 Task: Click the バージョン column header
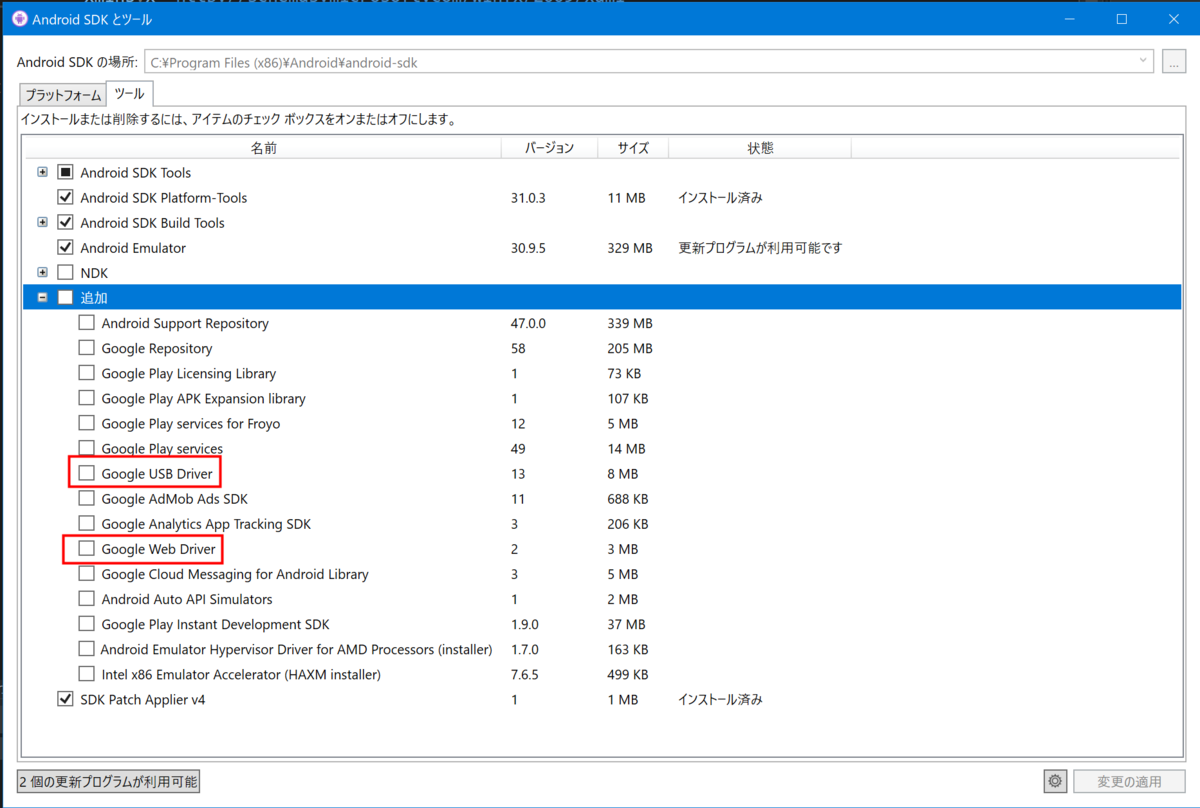[x=550, y=148]
